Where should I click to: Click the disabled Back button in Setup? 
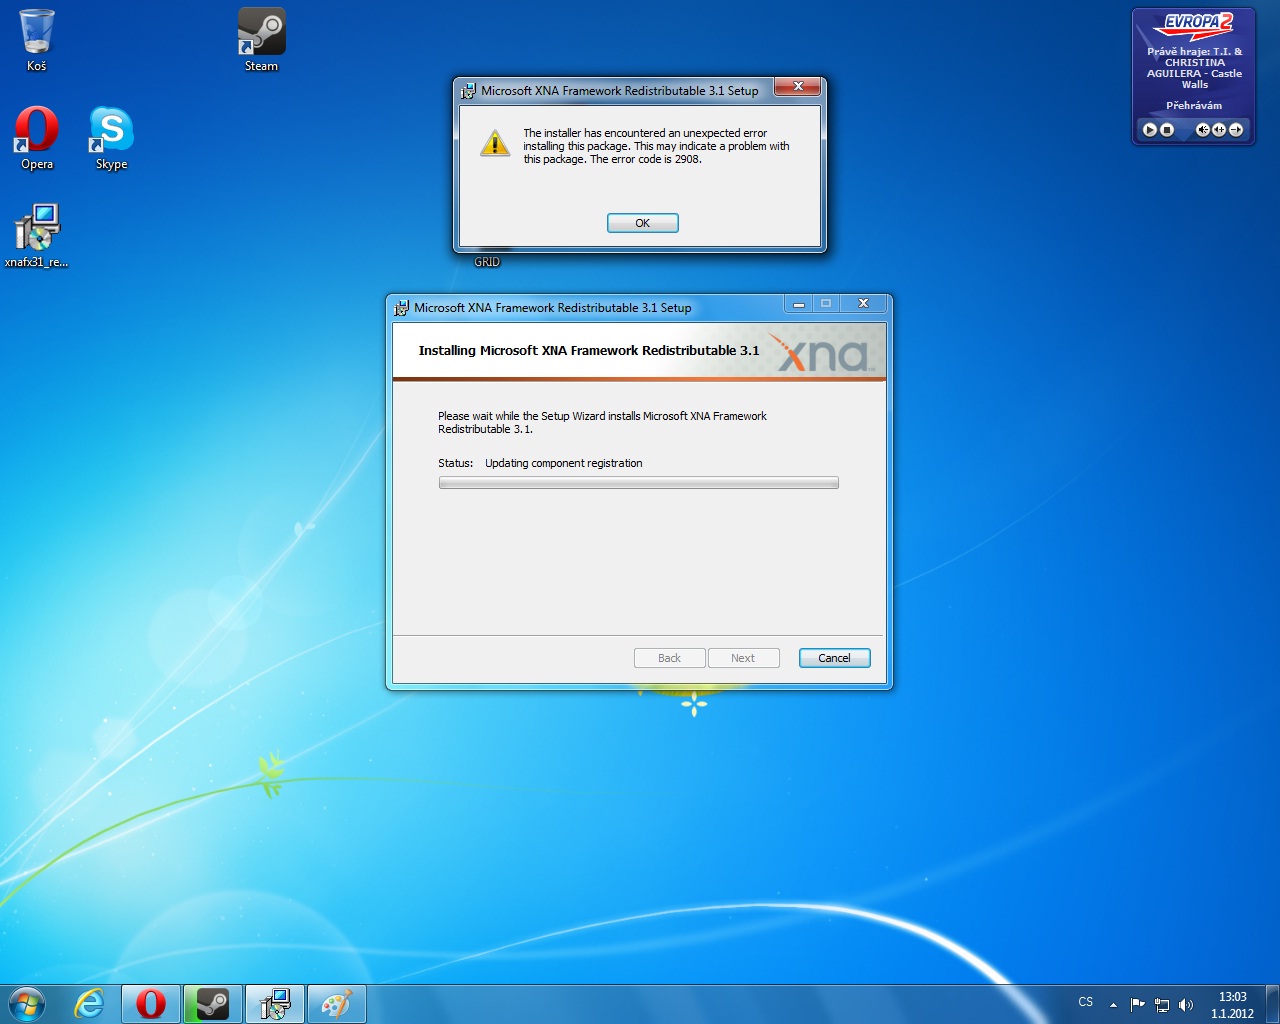coord(669,658)
